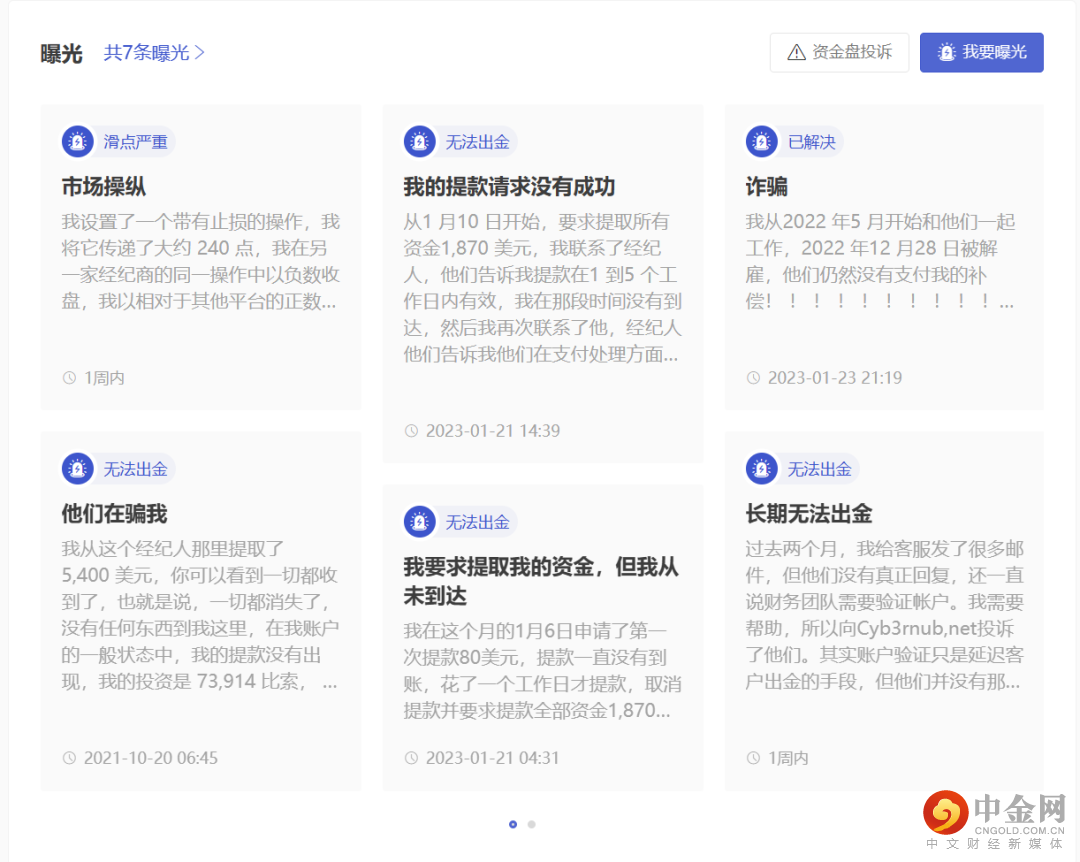Open the 我要求提取我的资金，但我从未到达 title
This screenshot has width=1080, height=862.
(541, 581)
